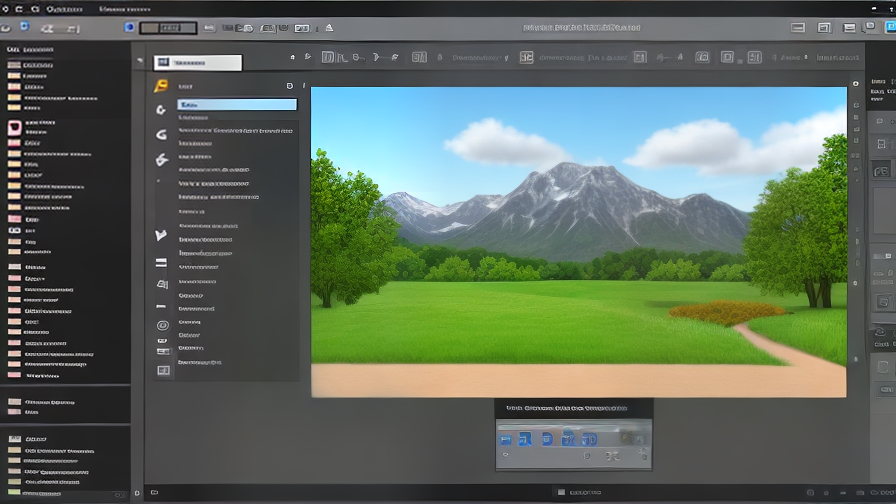Open the dark dropdown box in top toolbar
896x504 pixels.
point(167,28)
